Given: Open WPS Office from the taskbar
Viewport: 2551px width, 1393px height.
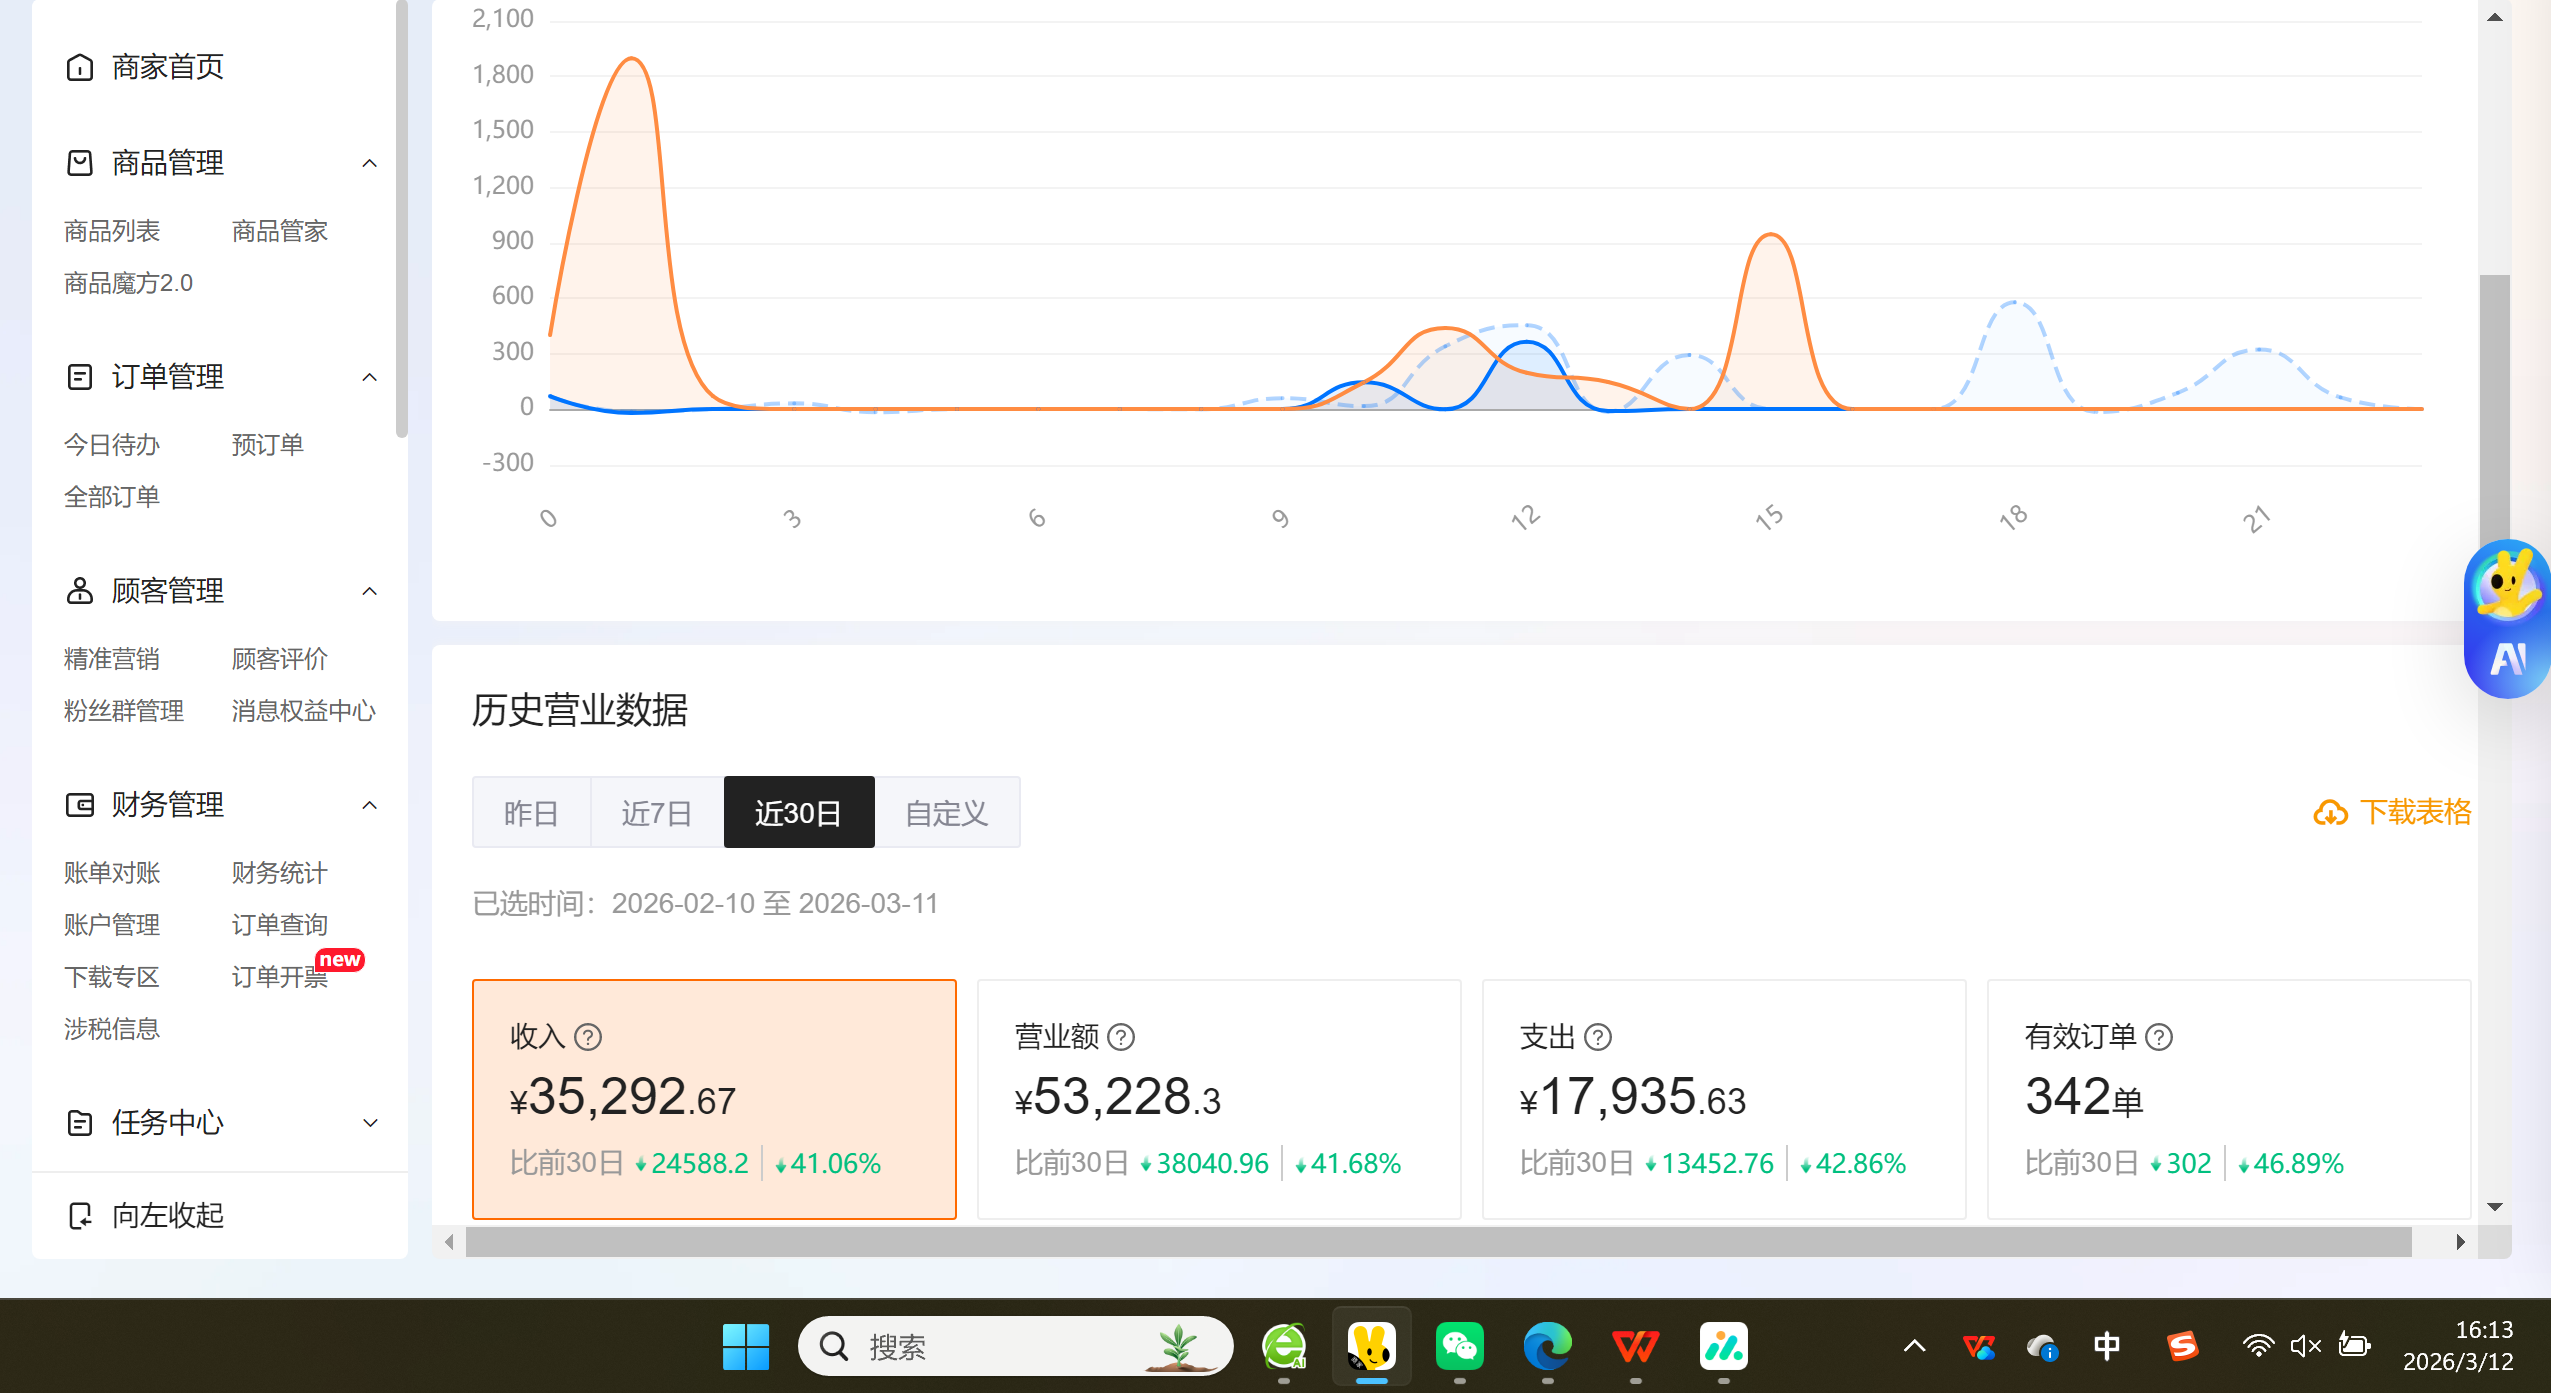Looking at the screenshot, I should click(x=1635, y=1346).
